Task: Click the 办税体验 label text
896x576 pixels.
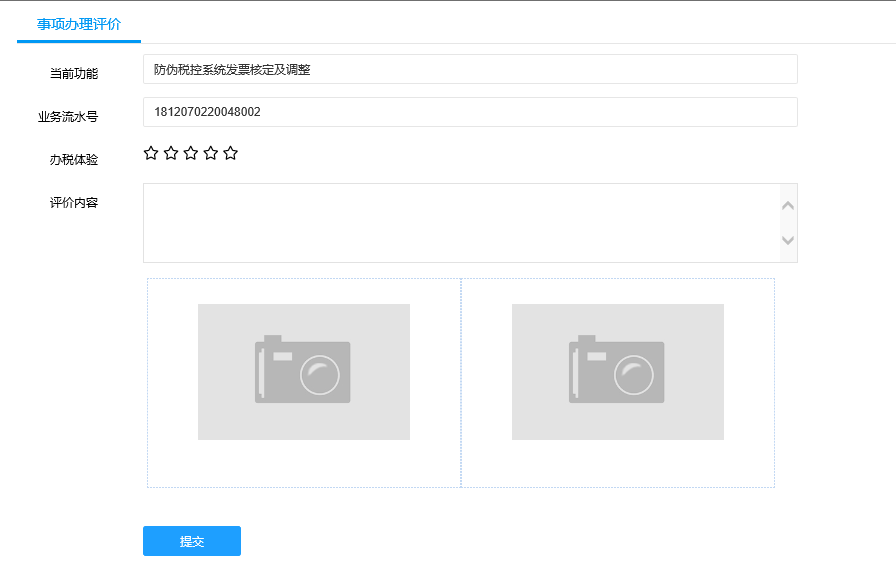Action: pos(74,160)
